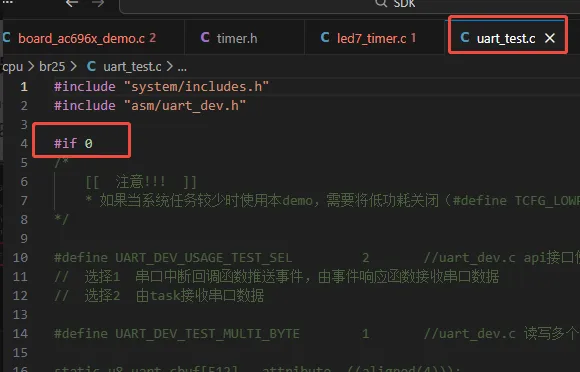
Task: Click the 选择1 comment line
Action: click(x=277, y=277)
